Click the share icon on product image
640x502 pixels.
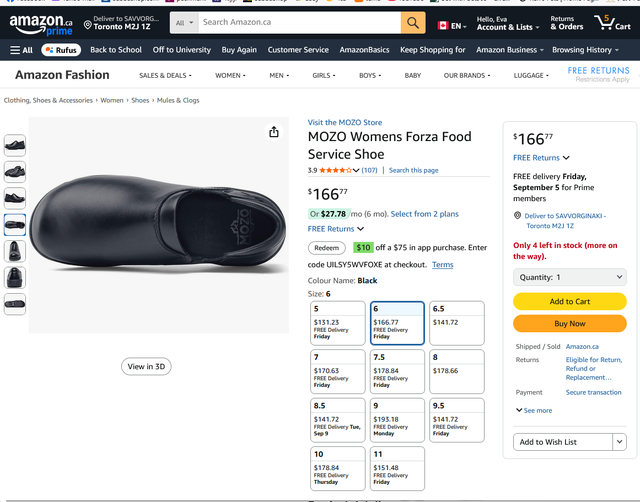pos(274,132)
